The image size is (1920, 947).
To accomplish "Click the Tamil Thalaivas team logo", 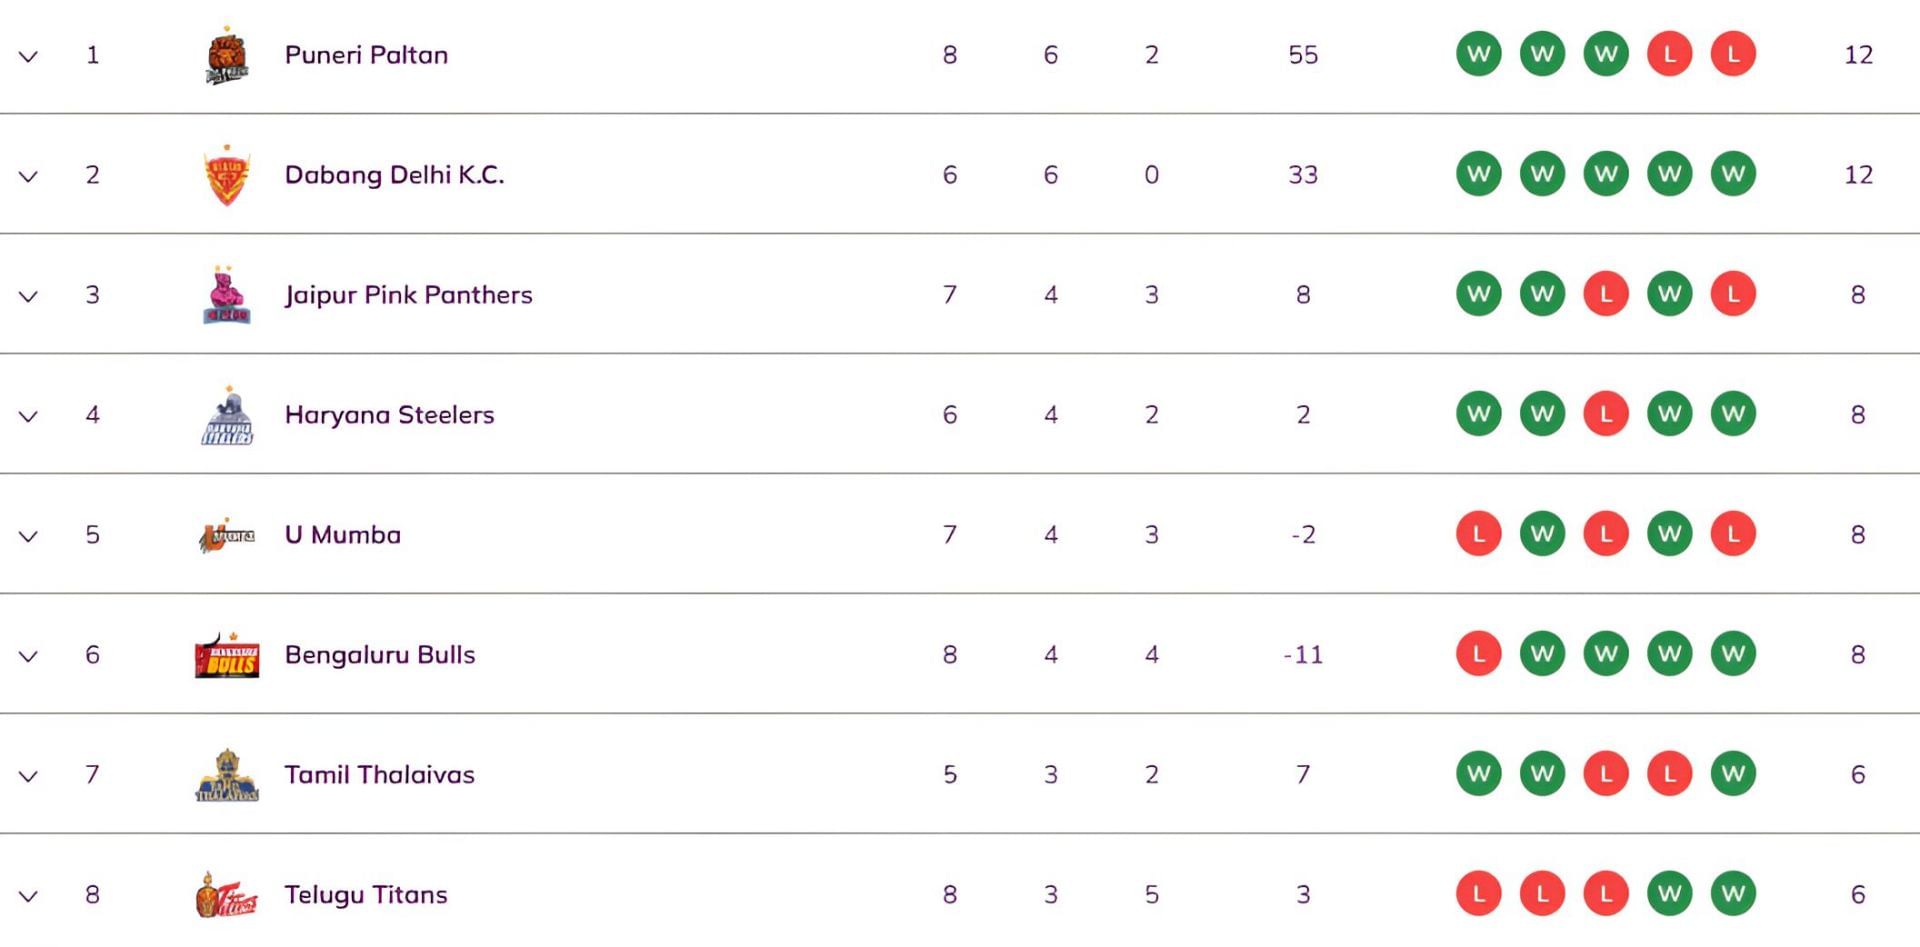I will pos(227,775).
